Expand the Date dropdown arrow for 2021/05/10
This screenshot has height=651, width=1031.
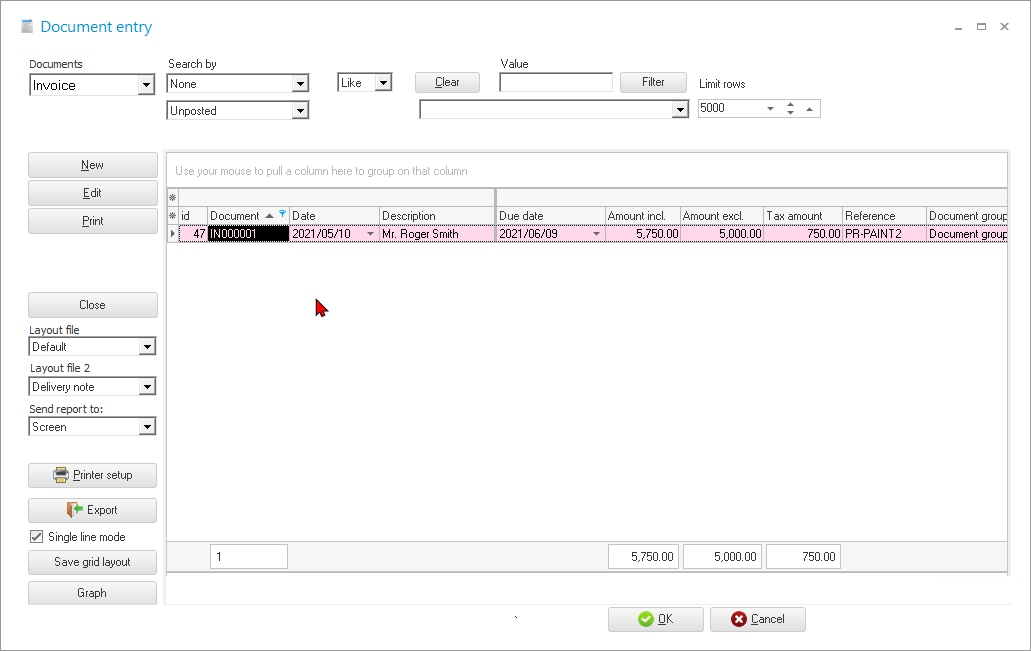pyautogui.click(x=371, y=234)
